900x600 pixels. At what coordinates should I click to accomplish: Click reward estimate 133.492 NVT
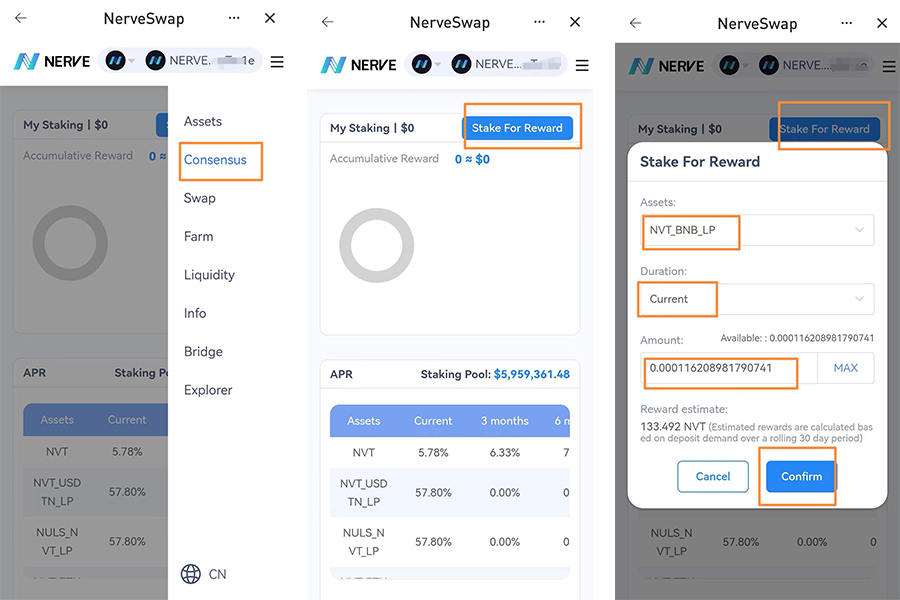(x=673, y=427)
